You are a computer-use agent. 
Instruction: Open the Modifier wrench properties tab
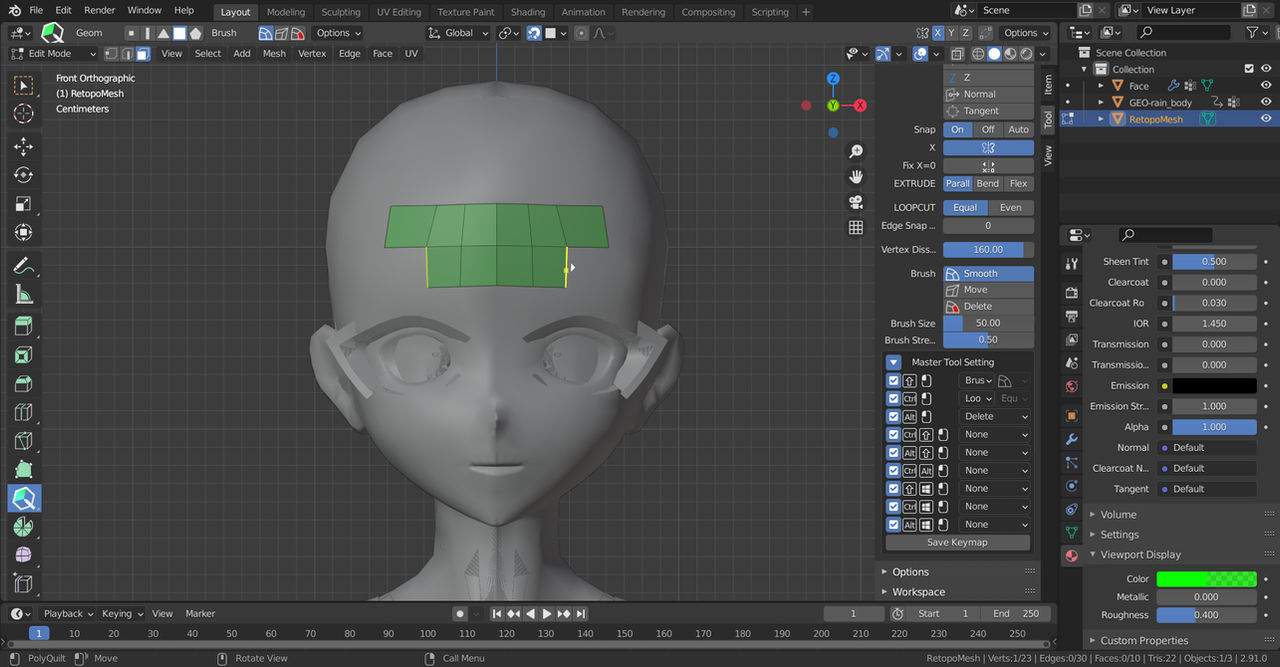(x=1072, y=439)
